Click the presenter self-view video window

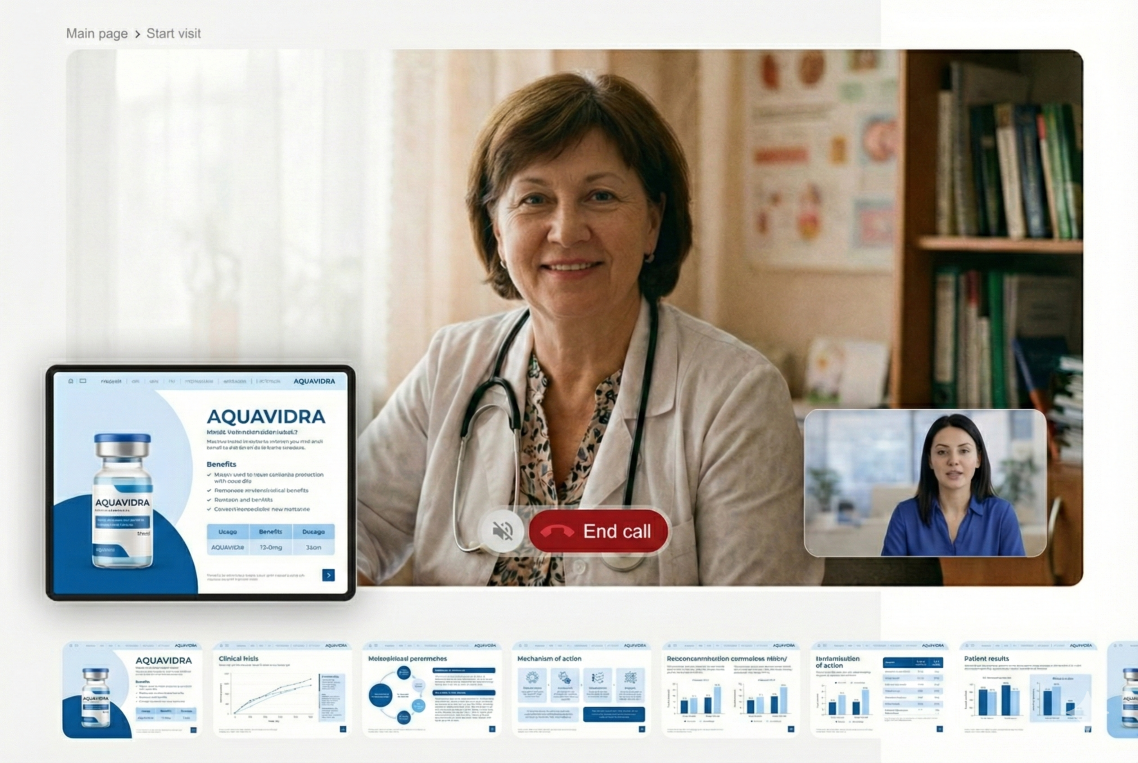coord(925,482)
